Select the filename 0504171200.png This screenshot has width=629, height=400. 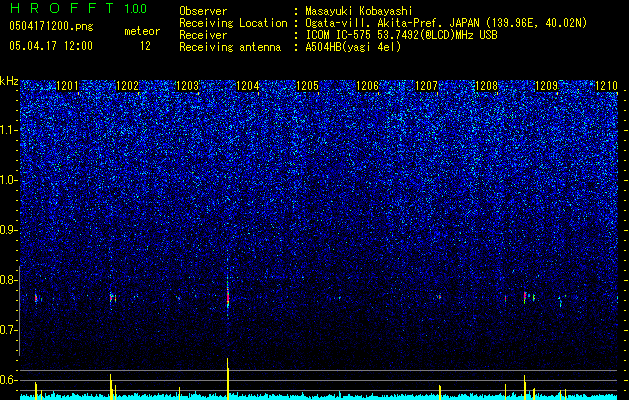[51, 26]
